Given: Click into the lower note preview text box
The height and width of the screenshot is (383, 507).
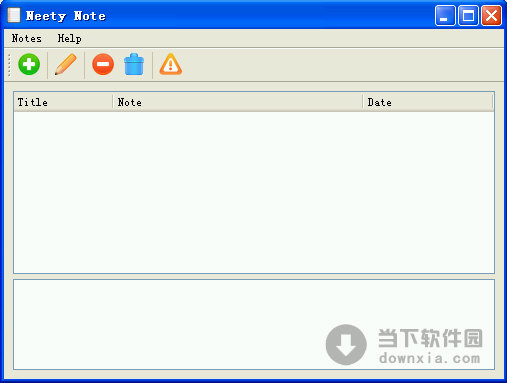Looking at the screenshot, I should point(254,324).
